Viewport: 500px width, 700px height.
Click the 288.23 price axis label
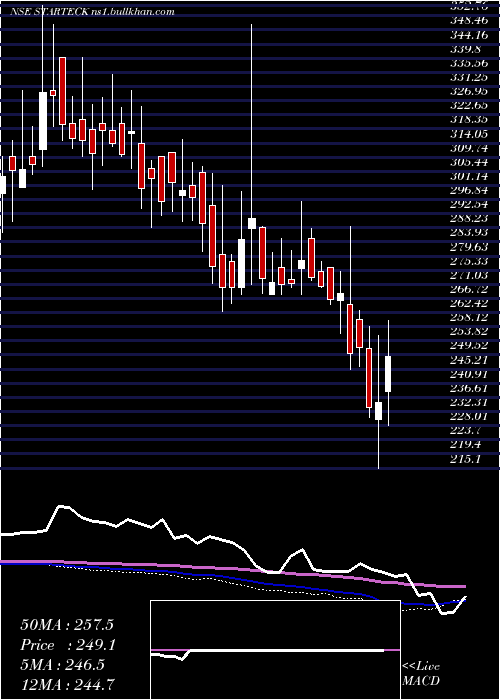(x=468, y=219)
